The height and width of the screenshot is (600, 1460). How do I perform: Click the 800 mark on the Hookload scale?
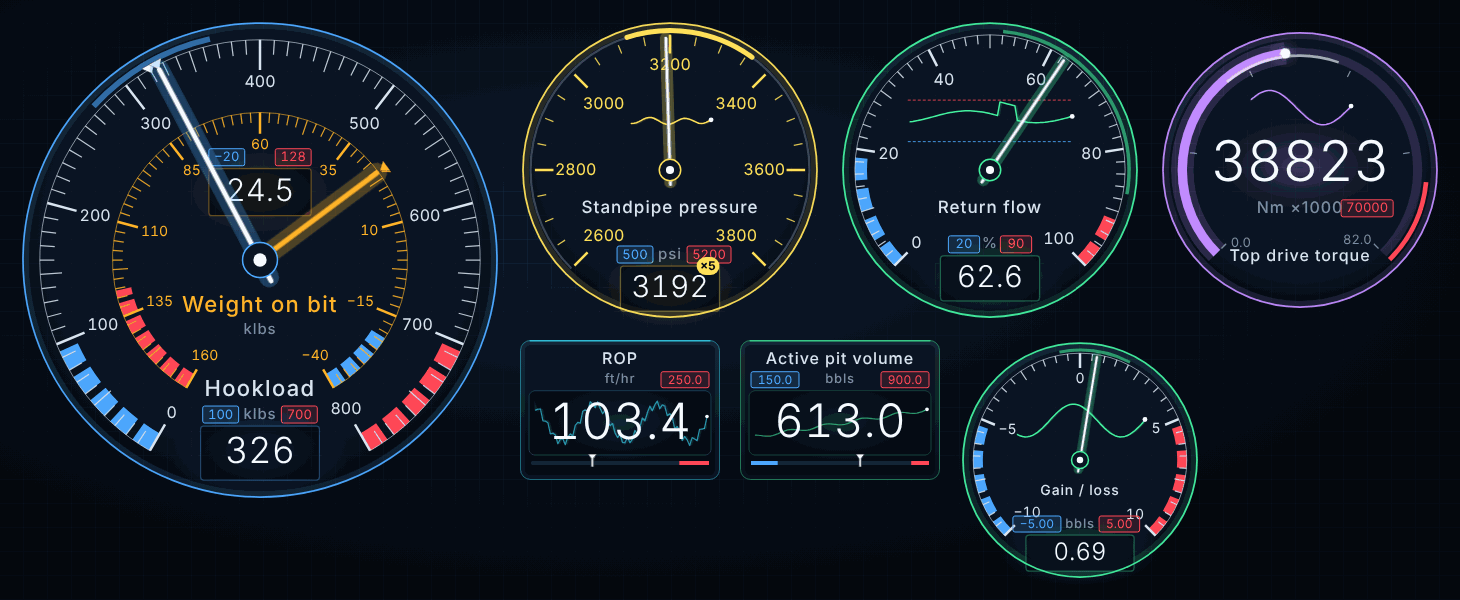(x=346, y=408)
